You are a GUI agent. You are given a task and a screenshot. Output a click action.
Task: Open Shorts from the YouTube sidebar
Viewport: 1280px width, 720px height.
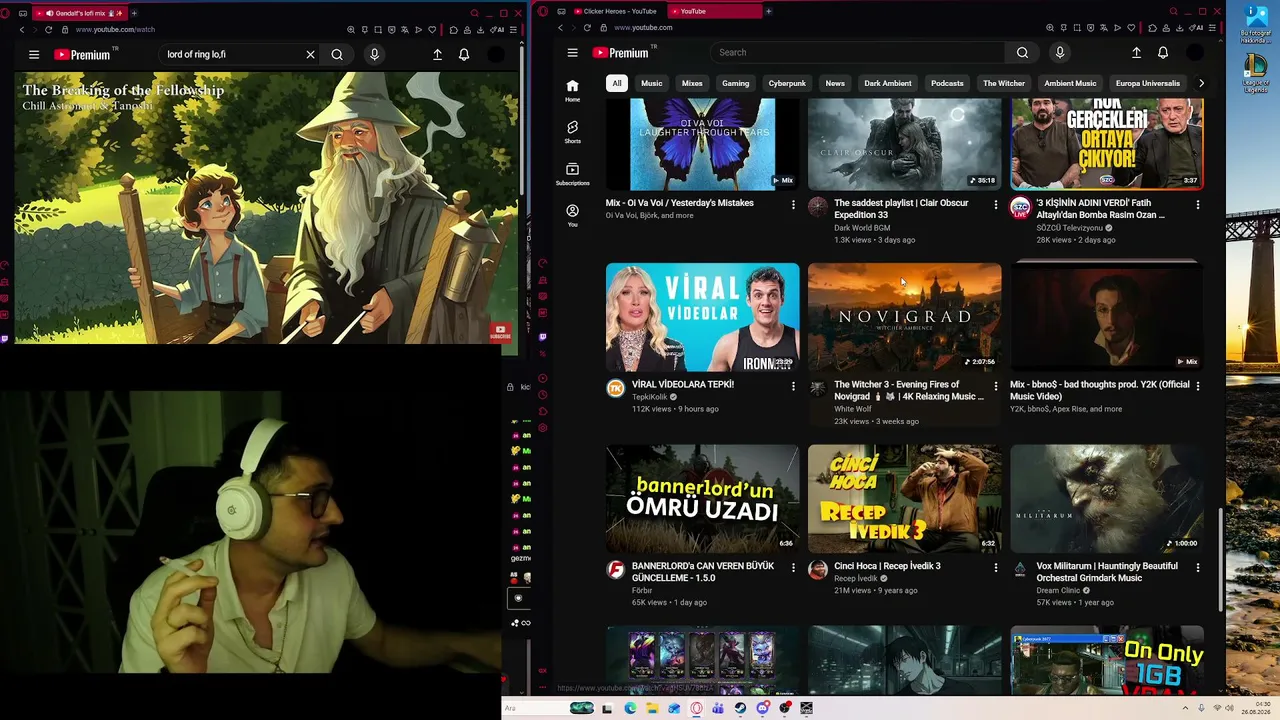pyautogui.click(x=572, y=132)
